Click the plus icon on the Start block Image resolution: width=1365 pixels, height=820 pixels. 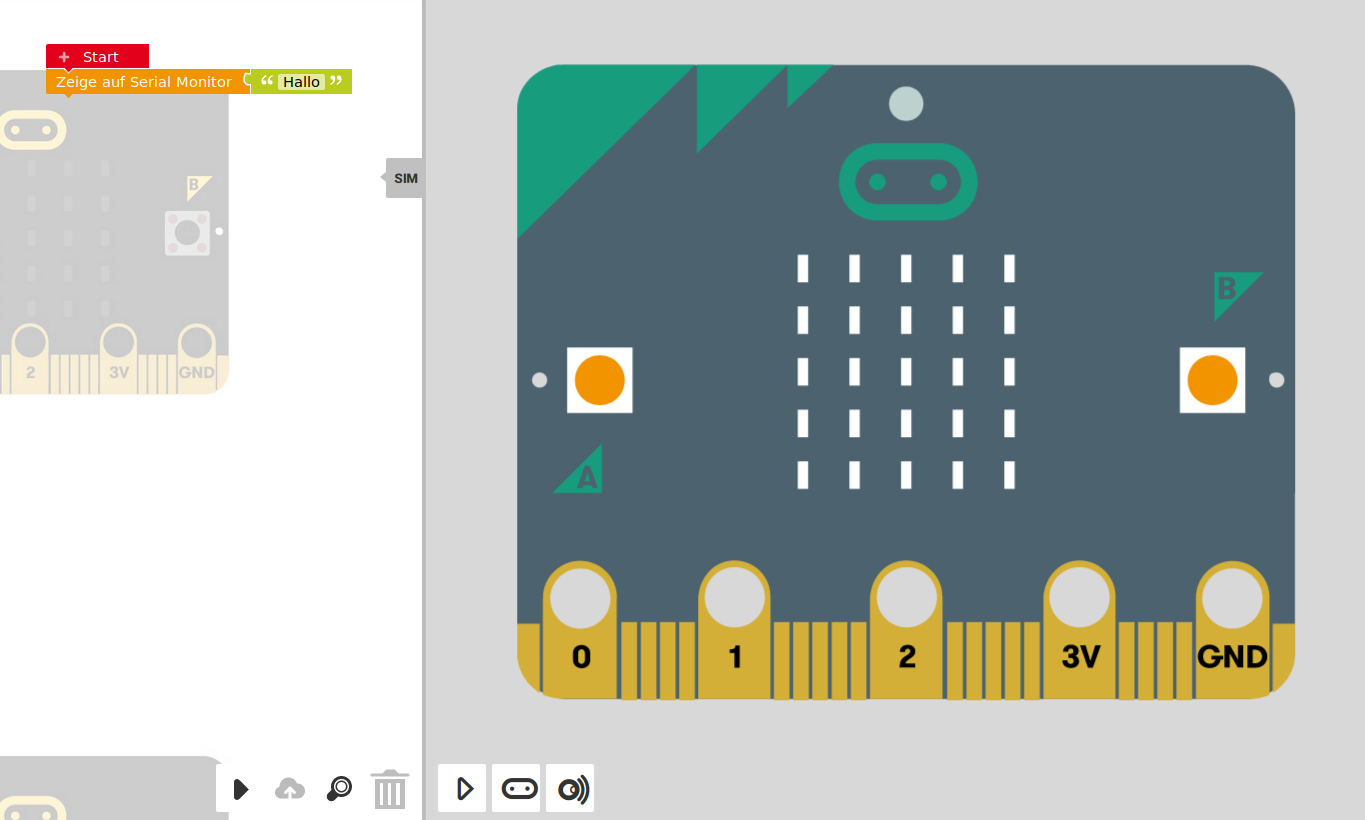[63, 56]
